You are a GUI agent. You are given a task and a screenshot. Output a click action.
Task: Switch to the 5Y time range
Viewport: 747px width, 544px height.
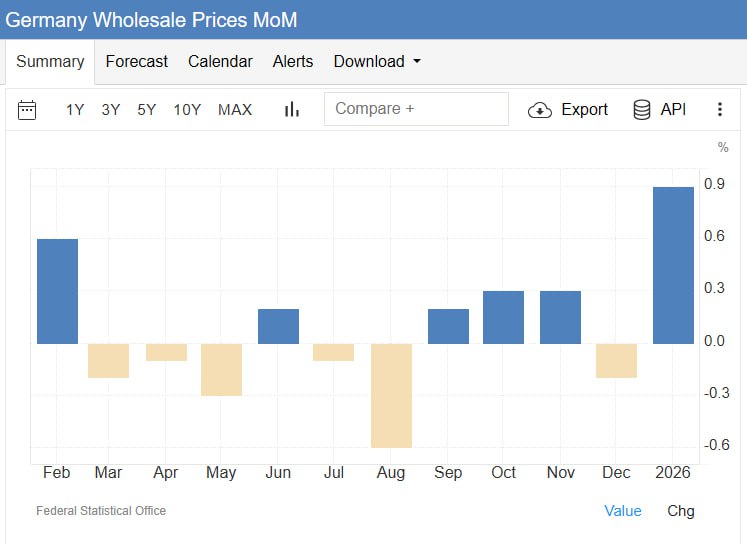147,110
